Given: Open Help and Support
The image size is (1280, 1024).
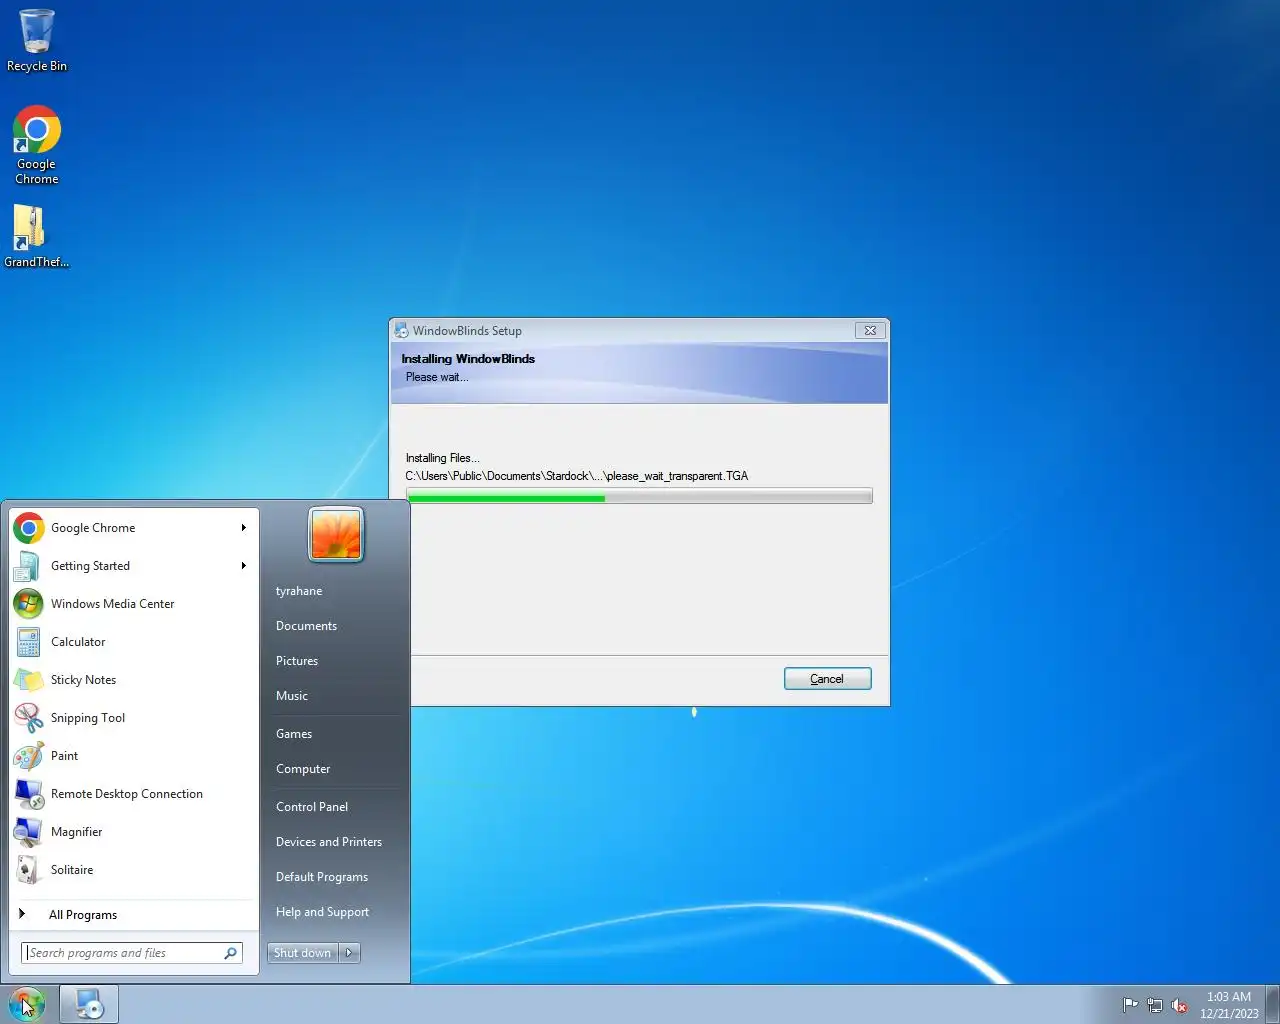Looking at the screenshot, I should point(322,912).
